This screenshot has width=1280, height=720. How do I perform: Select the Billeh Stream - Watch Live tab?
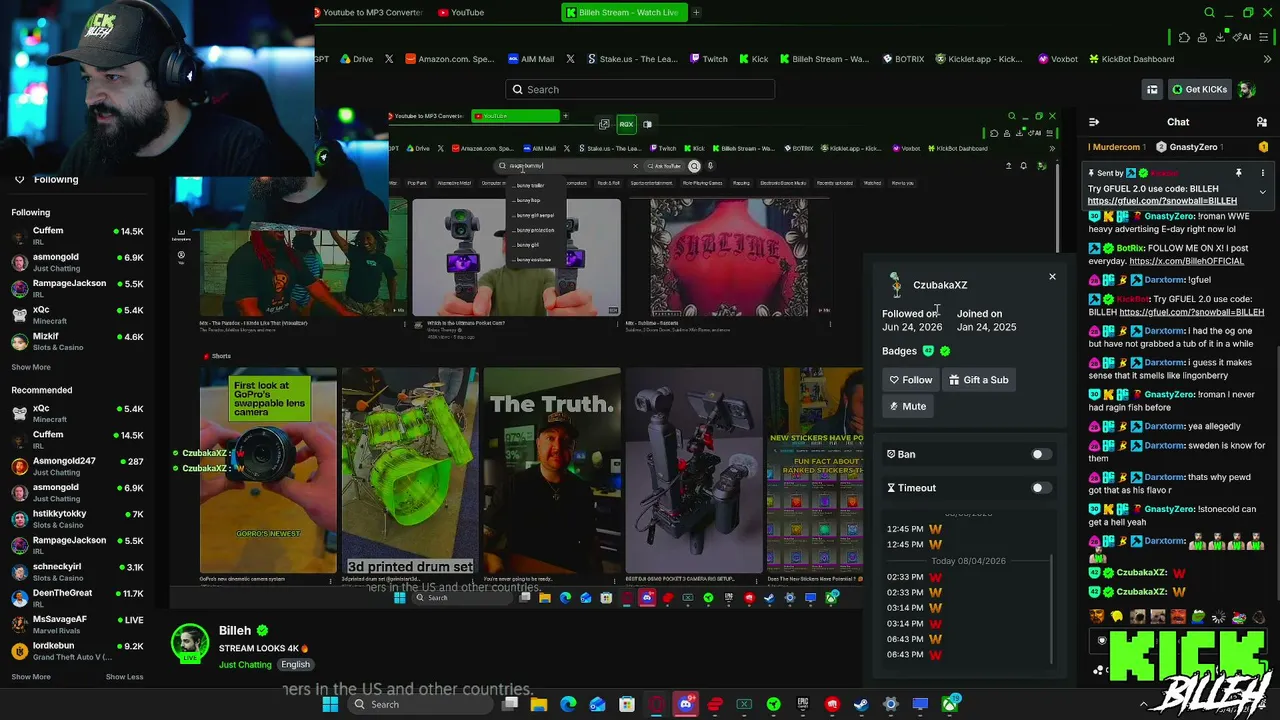pyautogui.click(x=622, y=12)
